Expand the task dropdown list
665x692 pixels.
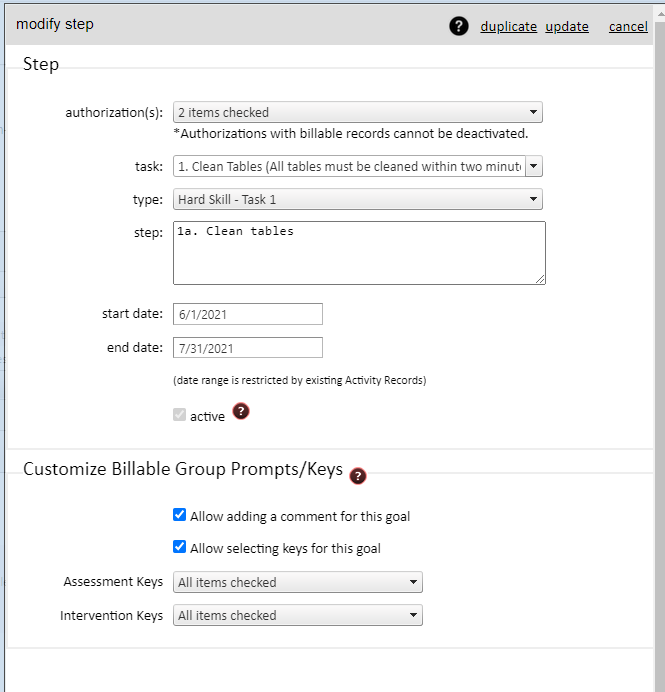pos(358,166)
